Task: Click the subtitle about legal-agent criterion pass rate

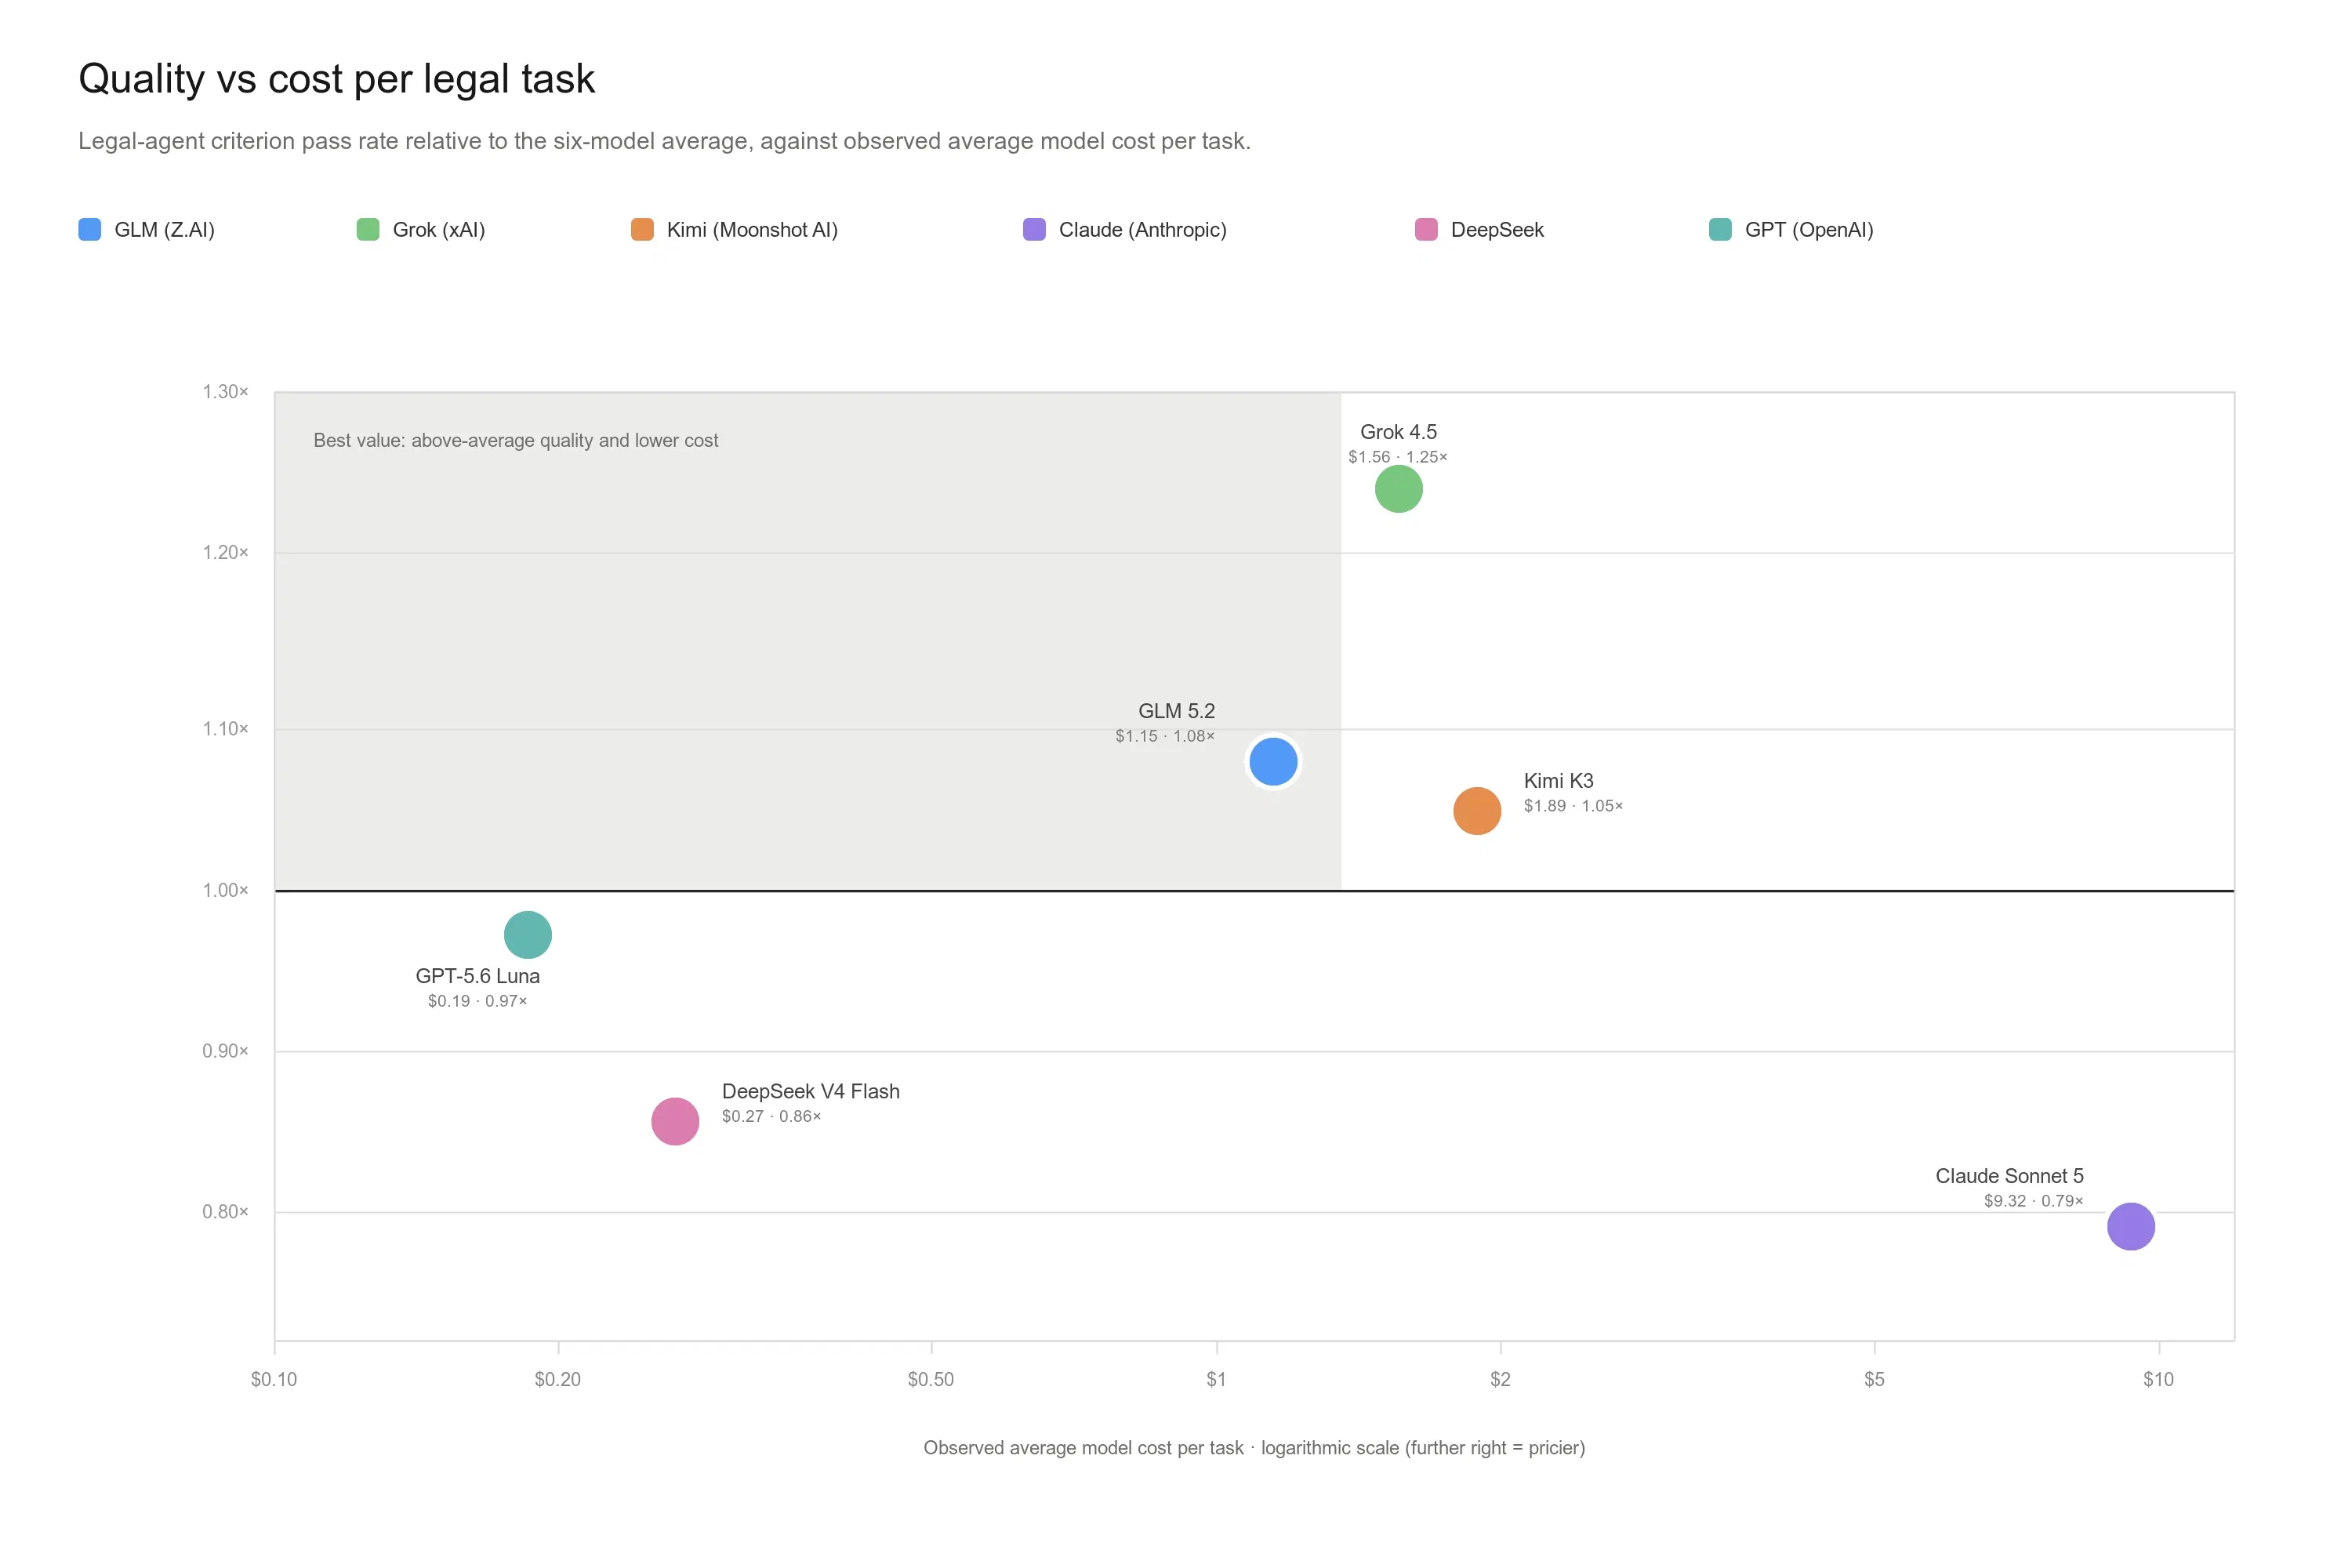Action: pyautogui.click(x=665, y=141)
